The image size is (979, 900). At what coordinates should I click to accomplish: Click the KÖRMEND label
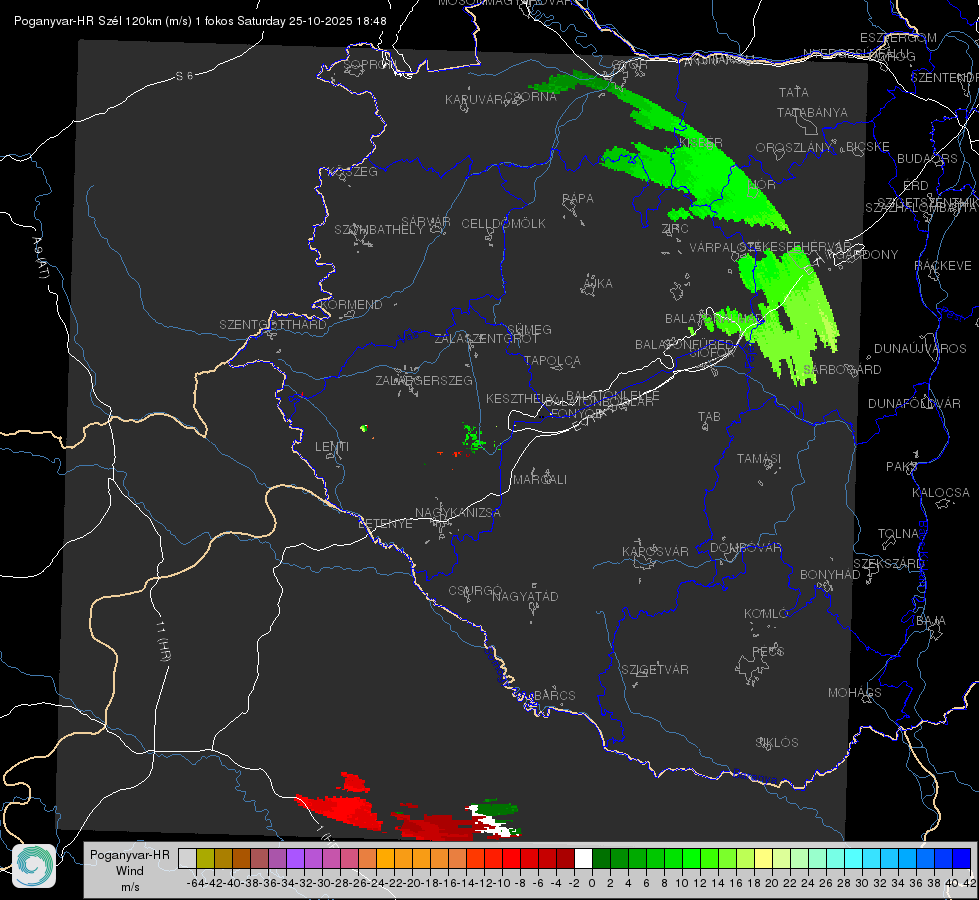(351, 305)
